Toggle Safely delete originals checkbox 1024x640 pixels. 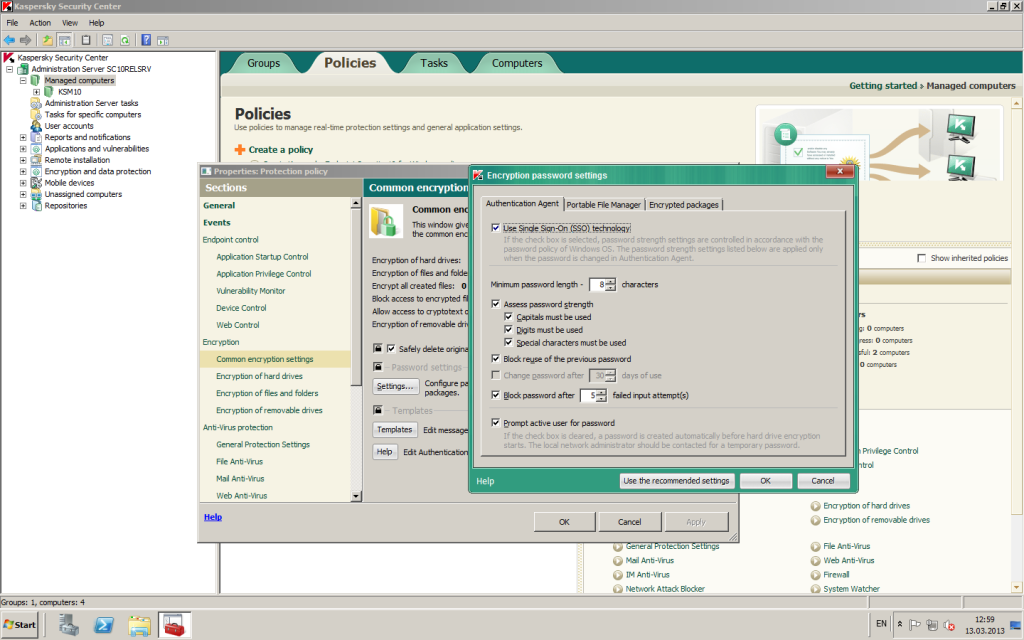coord(391,349)
